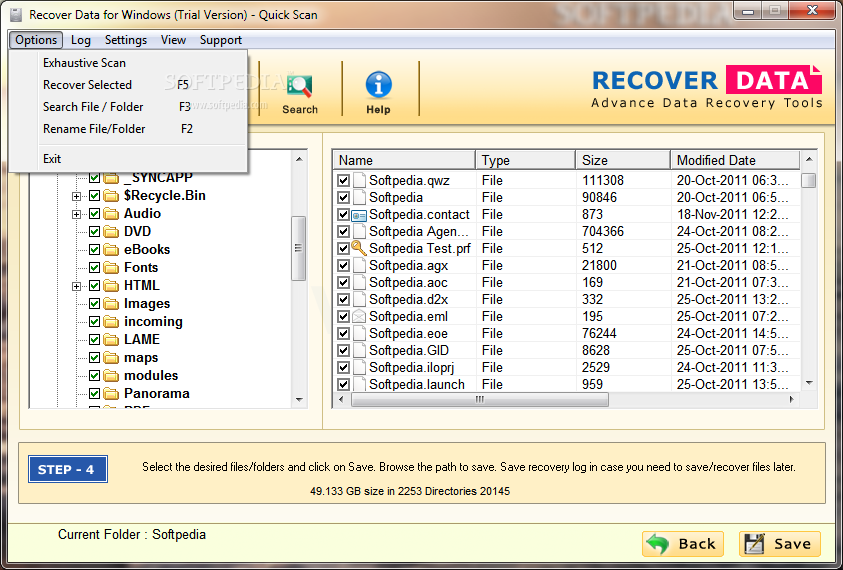Click the Search toolbar magnifier icon
The width and height of the screenshot is (843, 570).
pos(299,86)
